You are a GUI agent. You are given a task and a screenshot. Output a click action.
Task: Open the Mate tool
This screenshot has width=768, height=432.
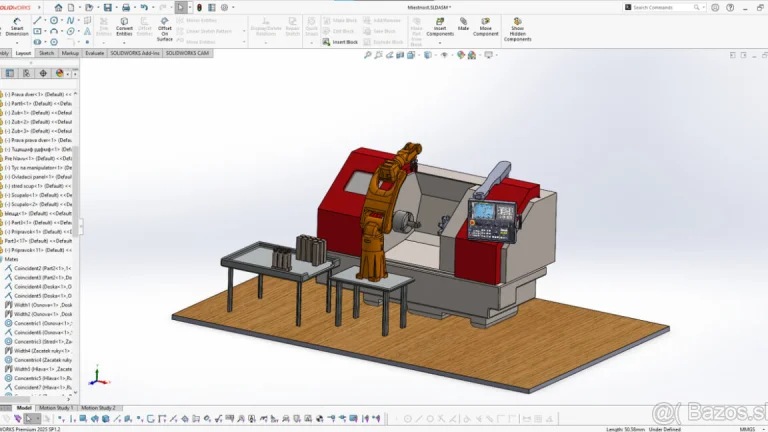(463, 24)
